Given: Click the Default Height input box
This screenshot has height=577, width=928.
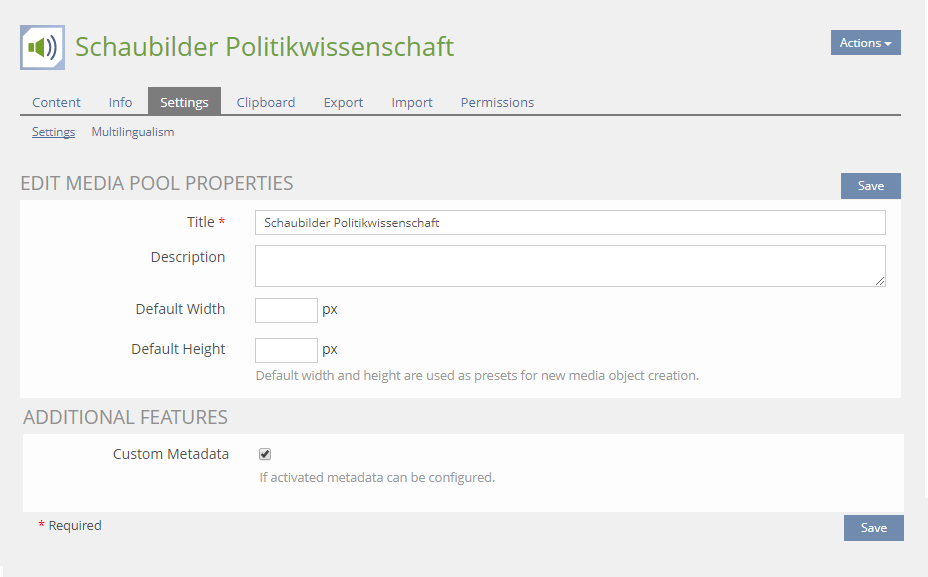Looking at the screenshot, I should click(286, 350).
